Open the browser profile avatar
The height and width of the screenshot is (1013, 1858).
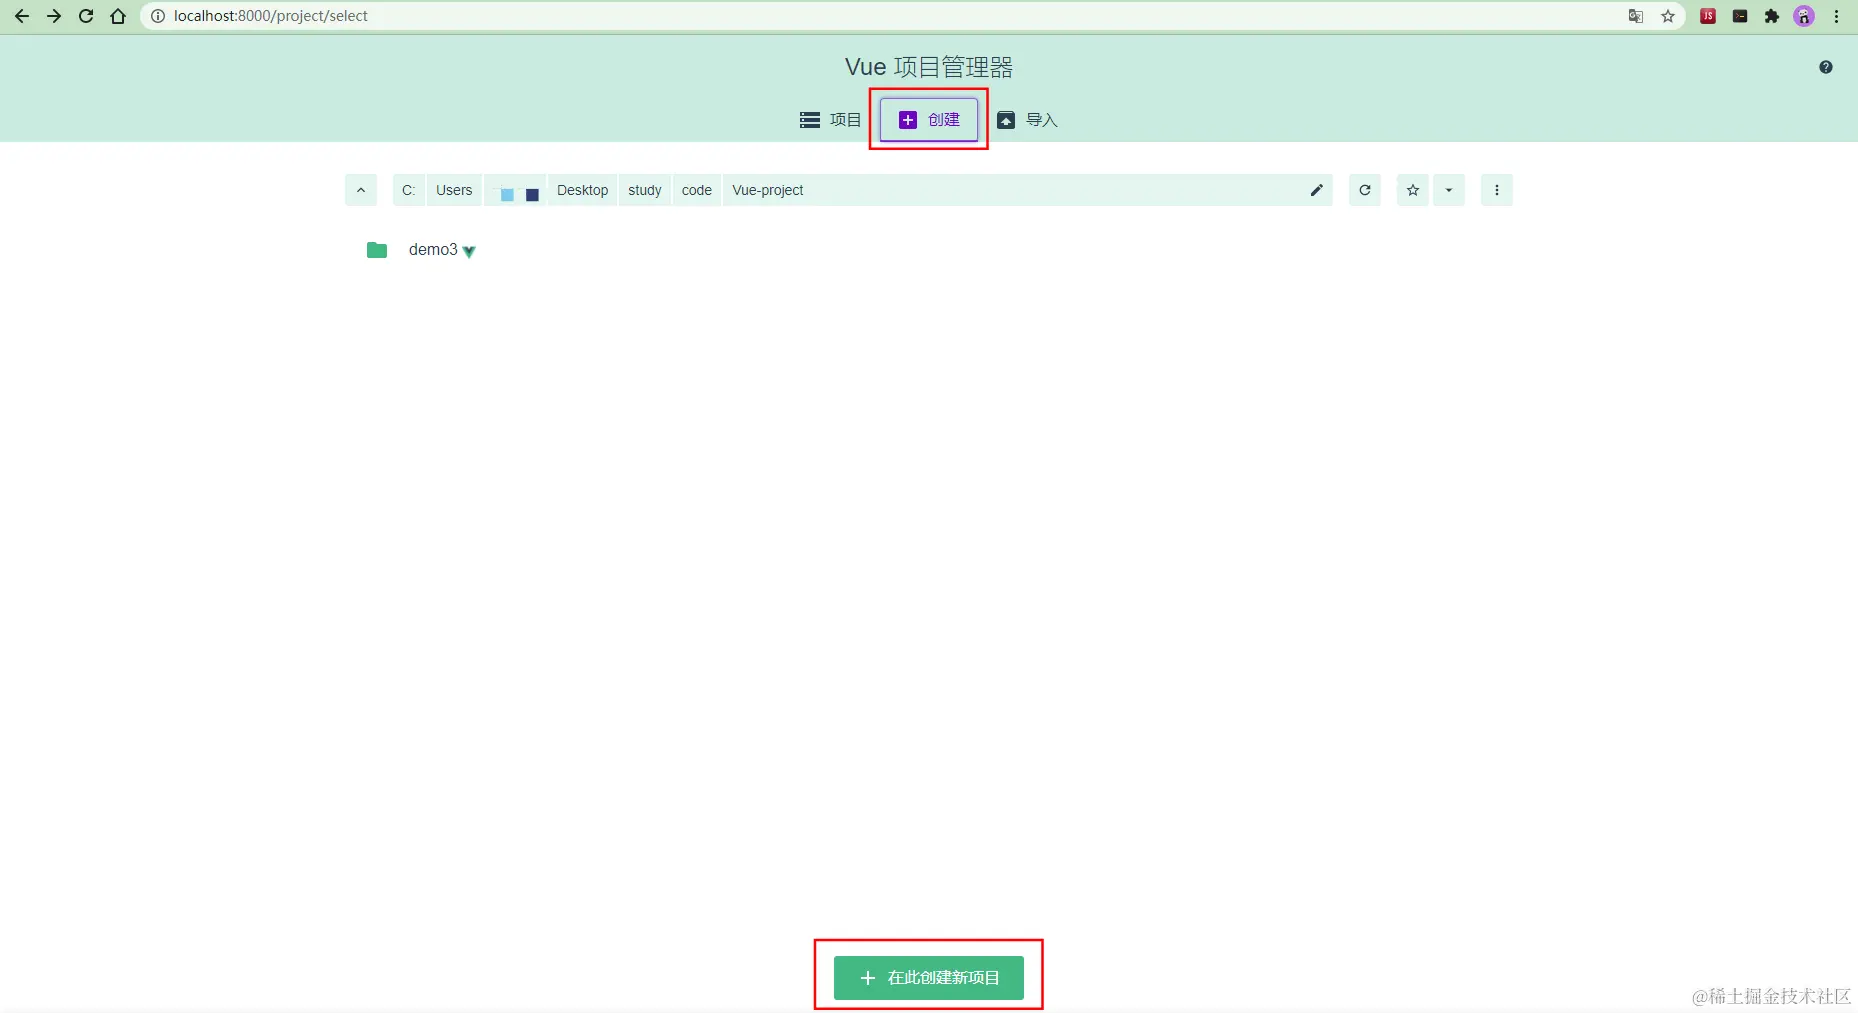pos(1804,16)
